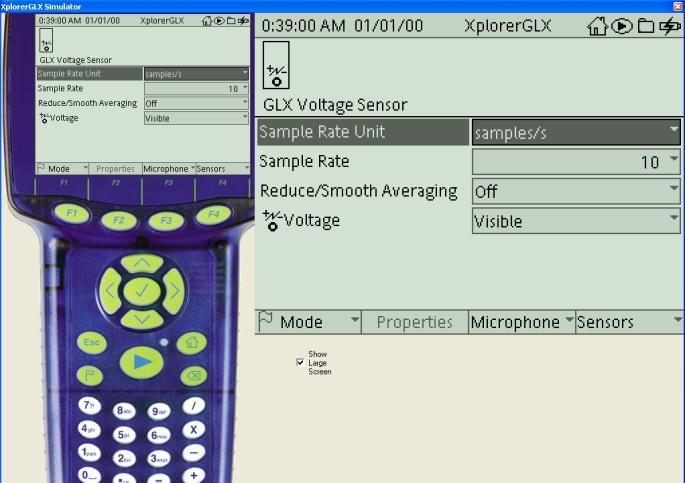
Task: Click the 4 number key
Action: click(89, 429)
